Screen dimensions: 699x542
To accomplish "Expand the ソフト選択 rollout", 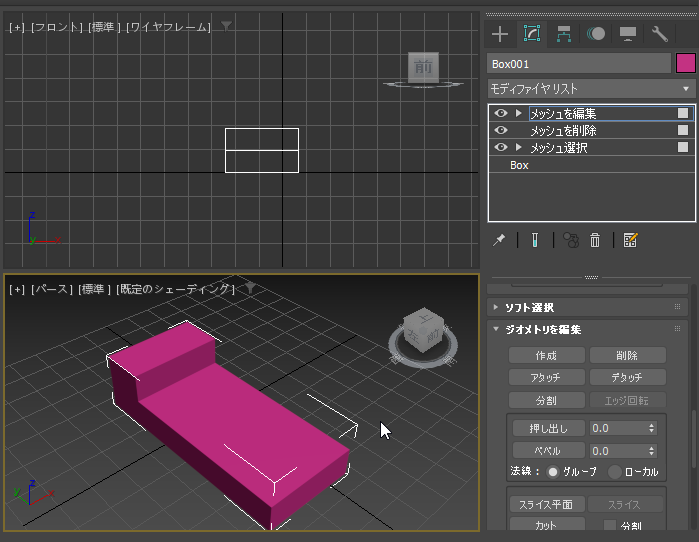I will pos(529,308).
